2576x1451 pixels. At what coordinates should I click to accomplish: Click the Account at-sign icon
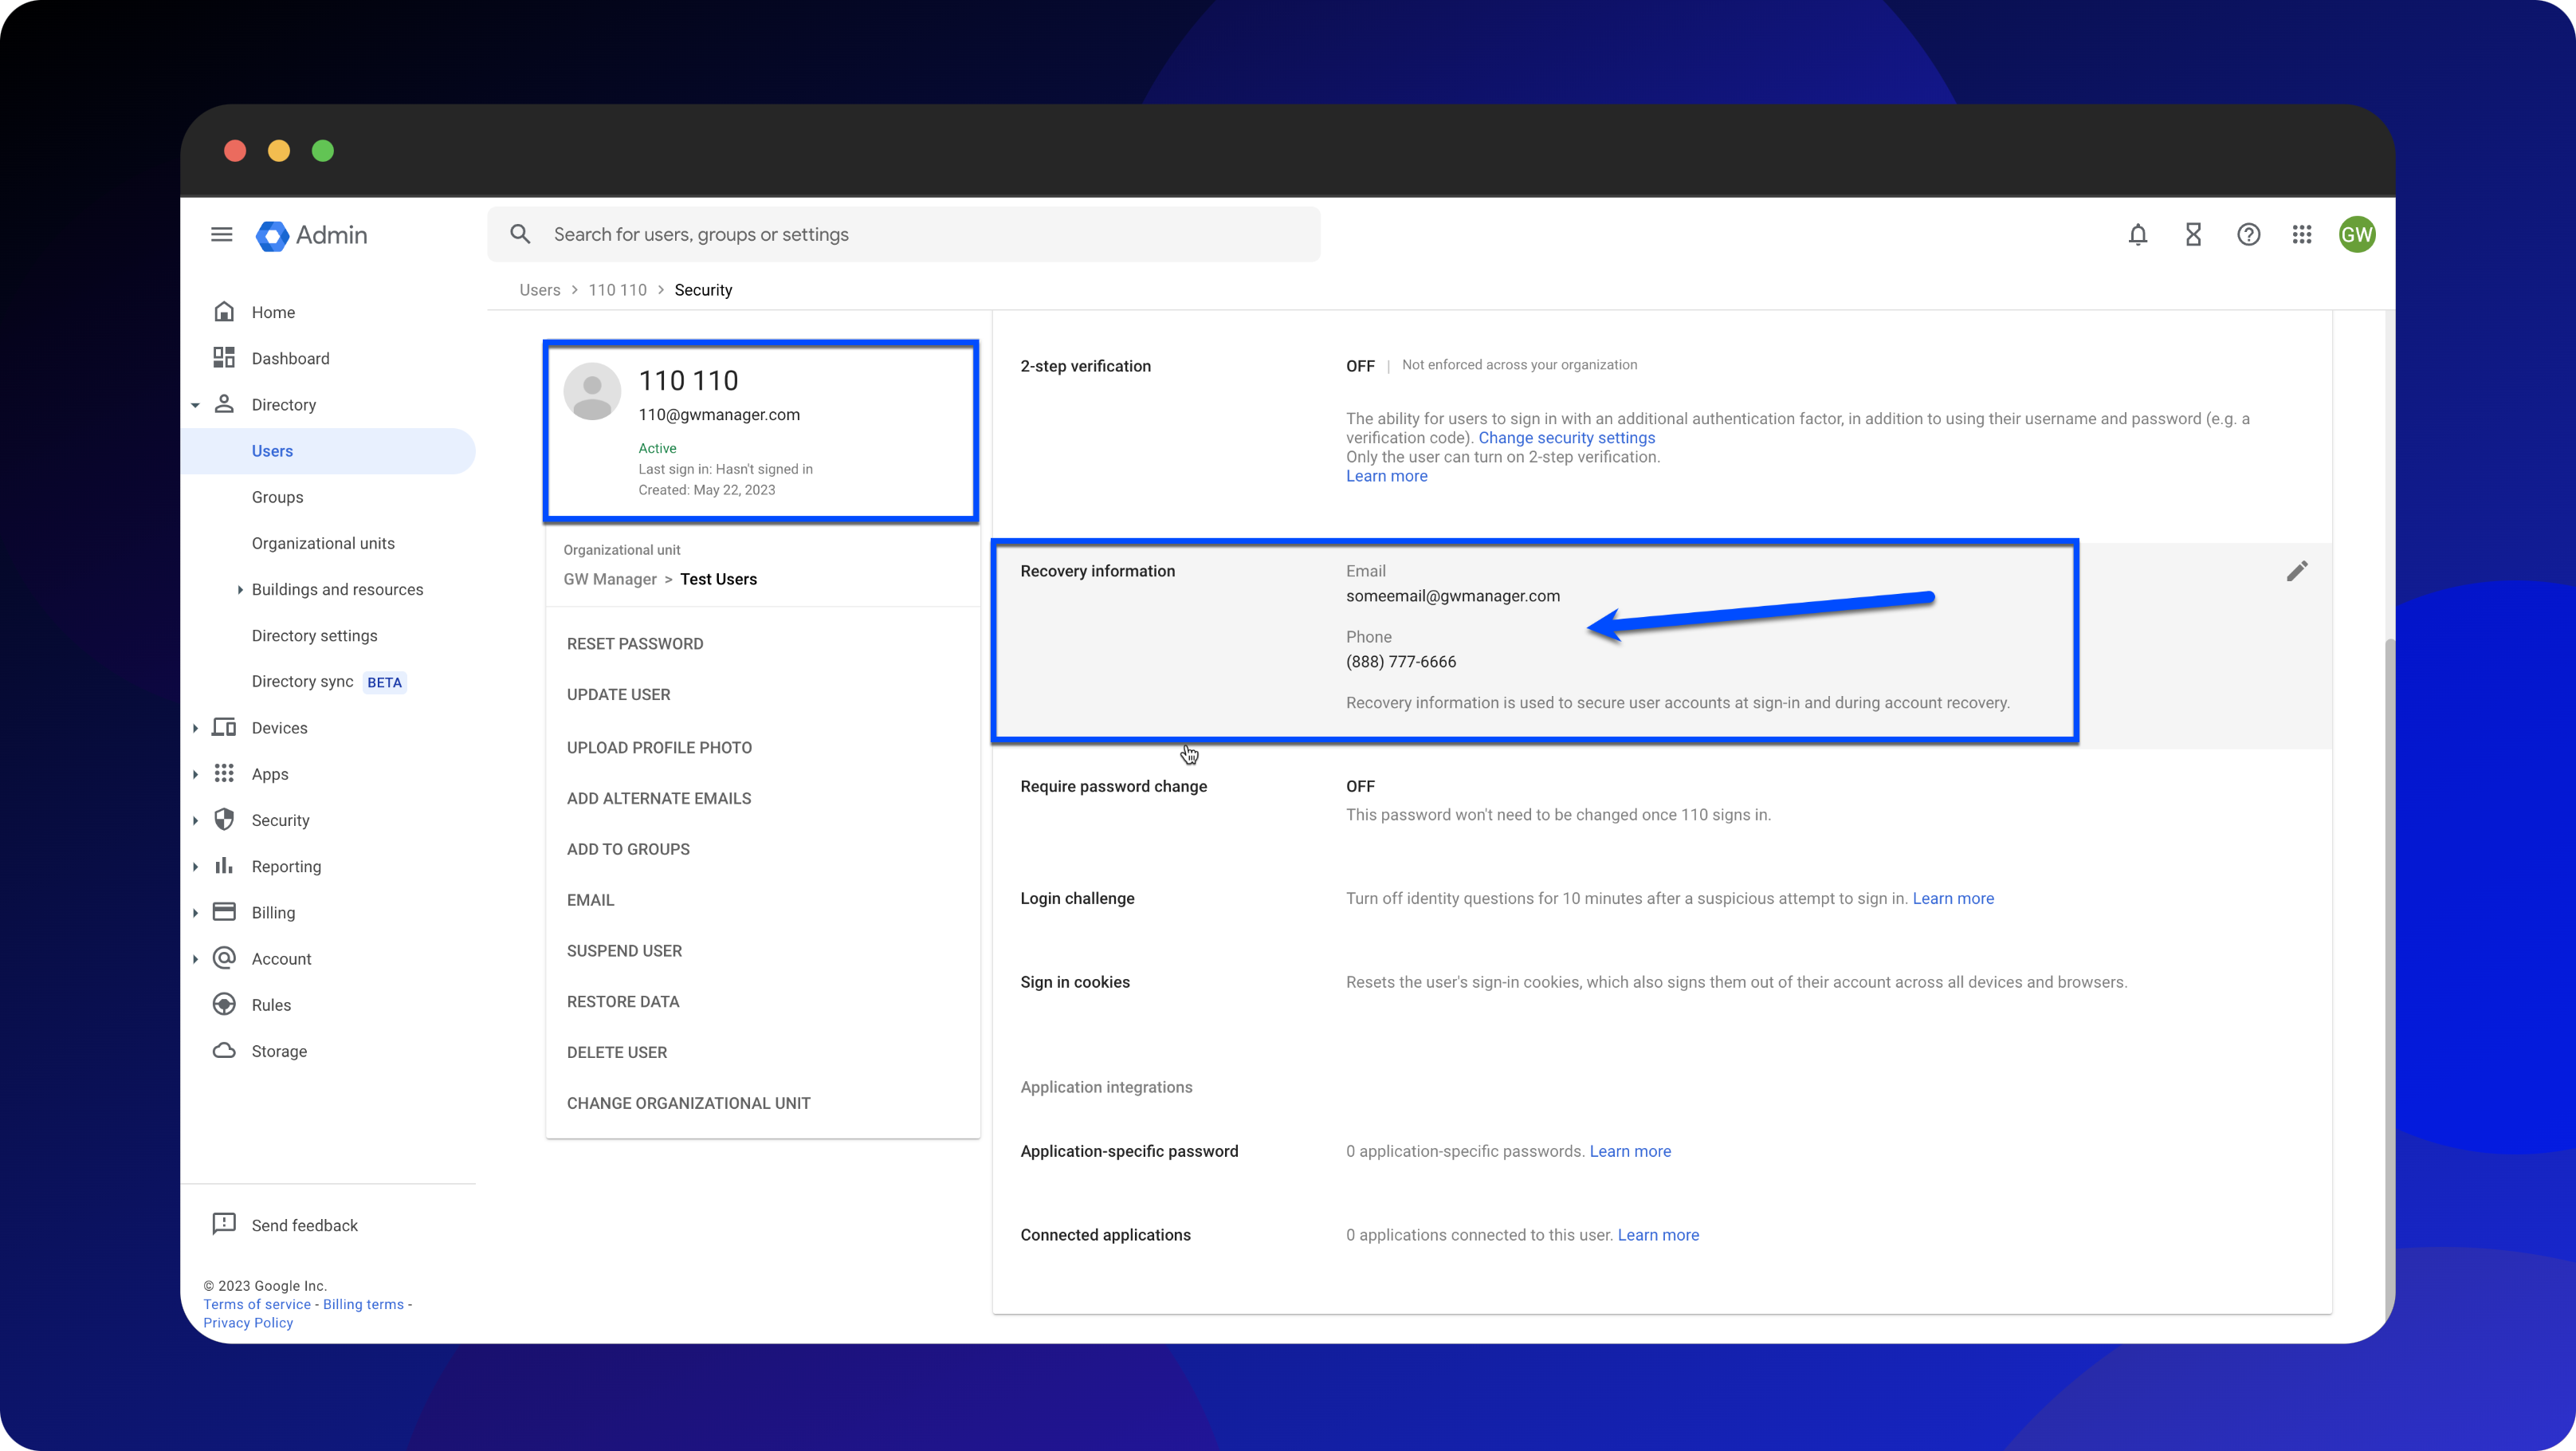[224, 958]
